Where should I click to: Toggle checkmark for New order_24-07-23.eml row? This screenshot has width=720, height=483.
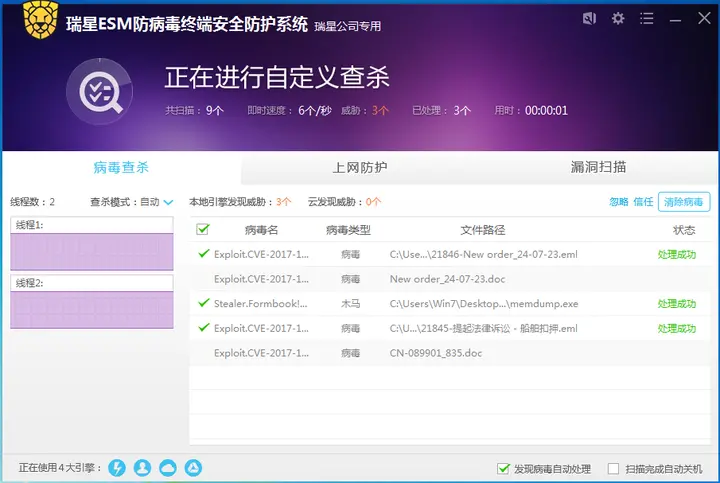(204, 254)
